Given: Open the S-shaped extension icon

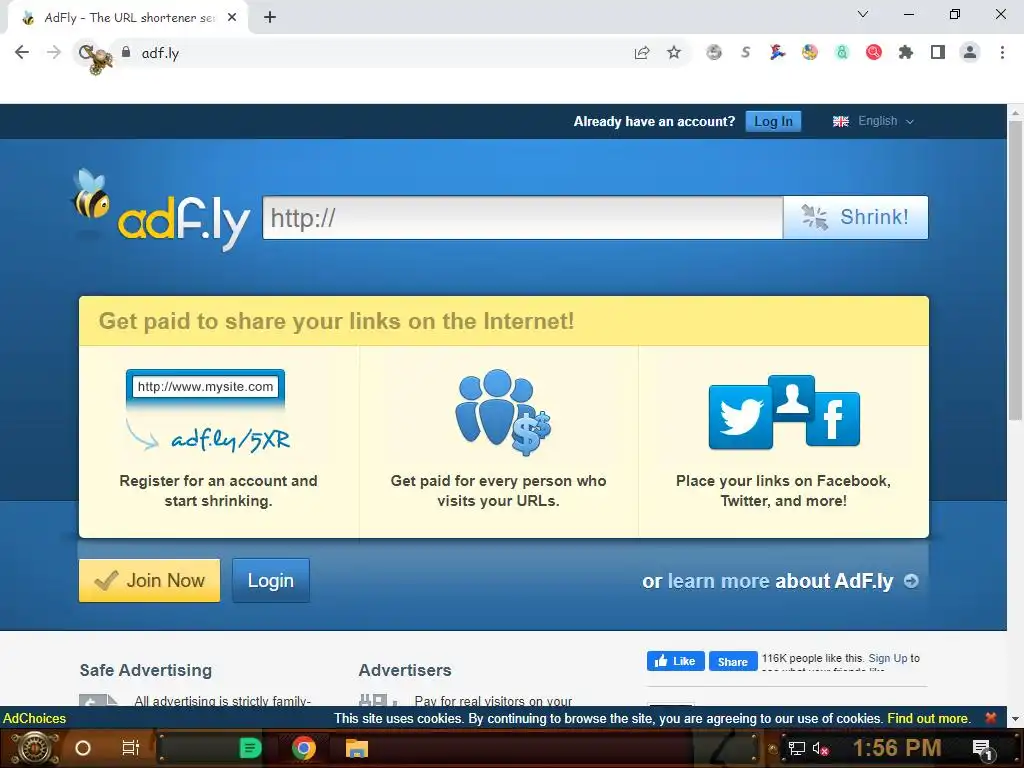Looking at the screenshot, I should (746, 52).
